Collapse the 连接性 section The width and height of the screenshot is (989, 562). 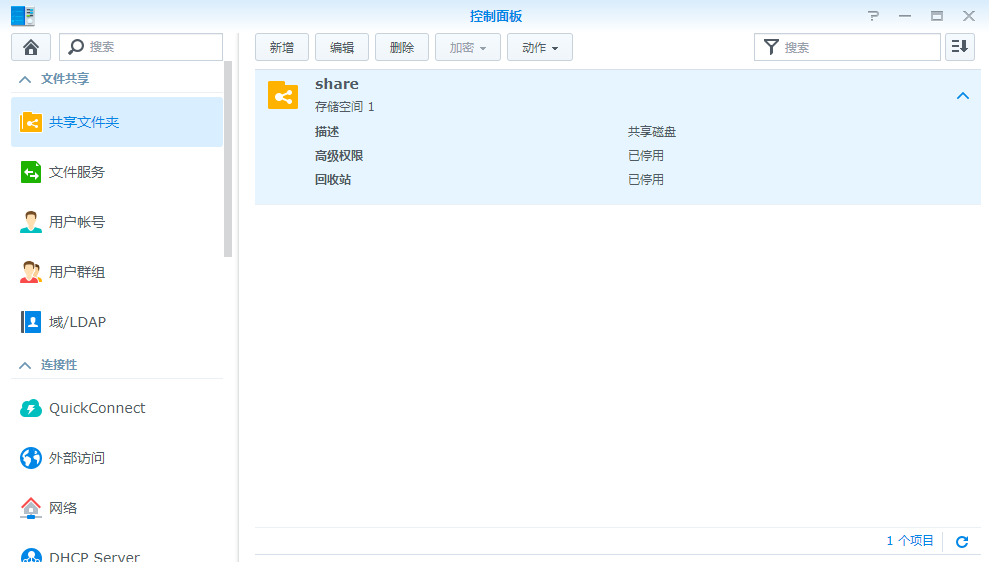25,365
